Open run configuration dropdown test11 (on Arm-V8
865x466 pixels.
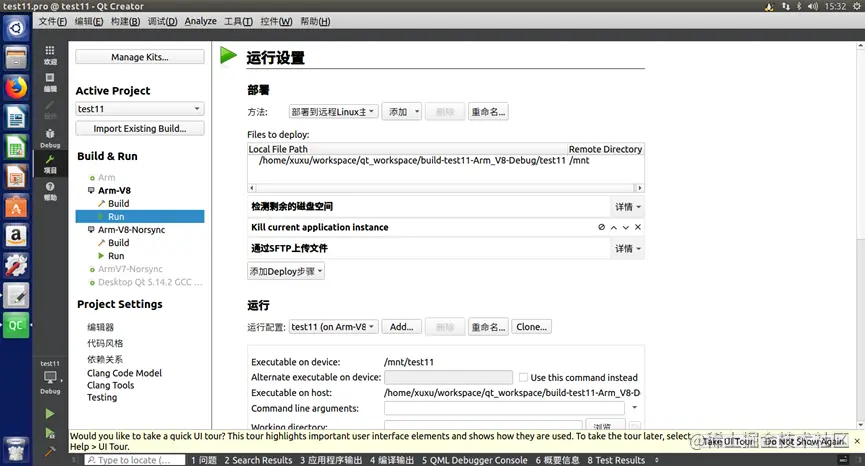333,327
